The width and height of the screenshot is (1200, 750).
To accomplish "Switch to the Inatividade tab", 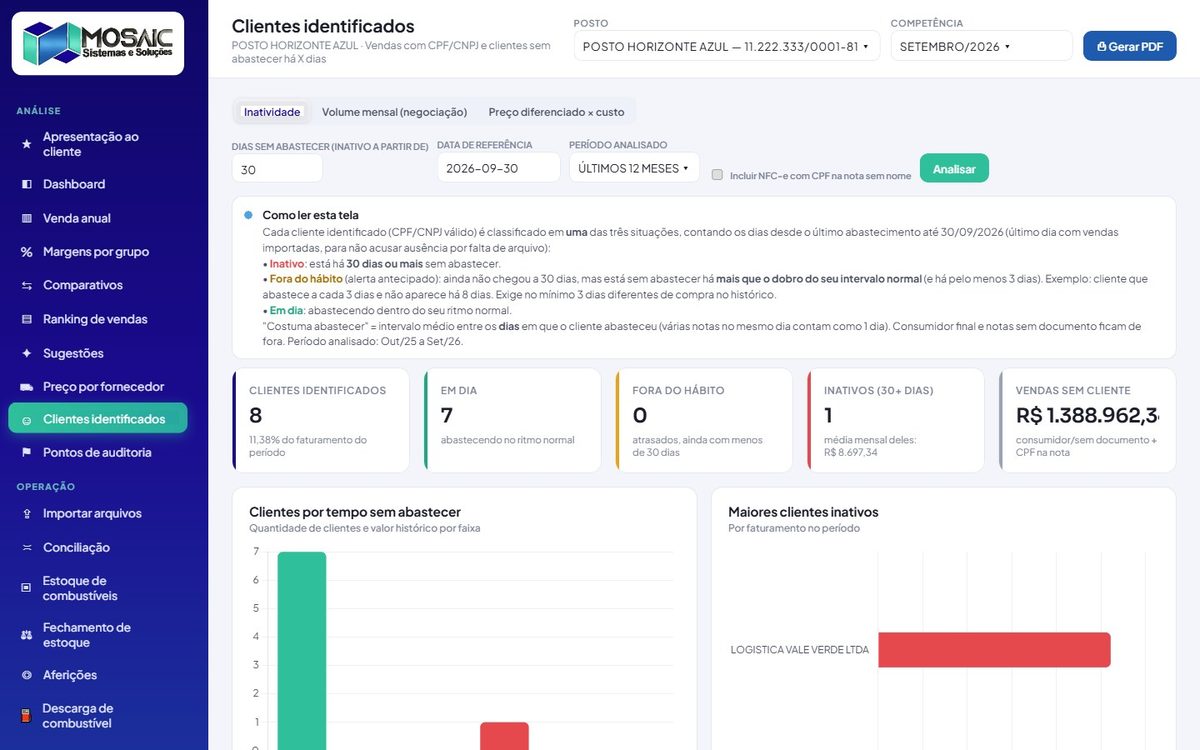I will coord(272,112).
